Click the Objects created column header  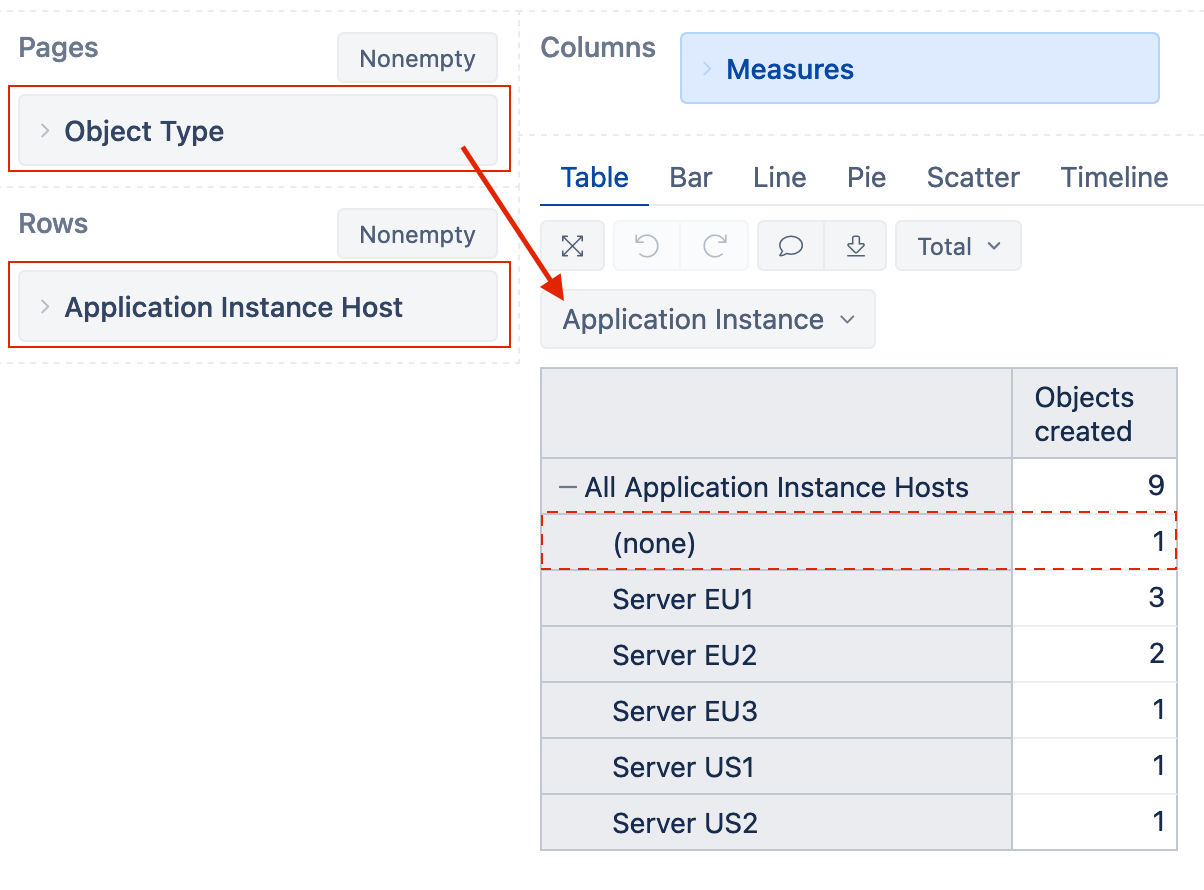click(1084, 414)
